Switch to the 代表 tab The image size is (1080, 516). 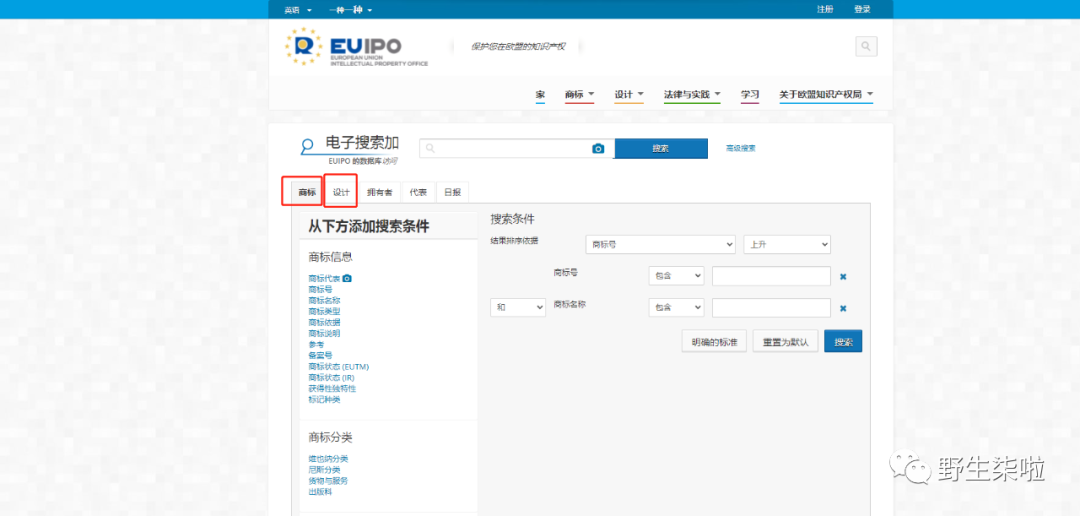pos(418,193)
